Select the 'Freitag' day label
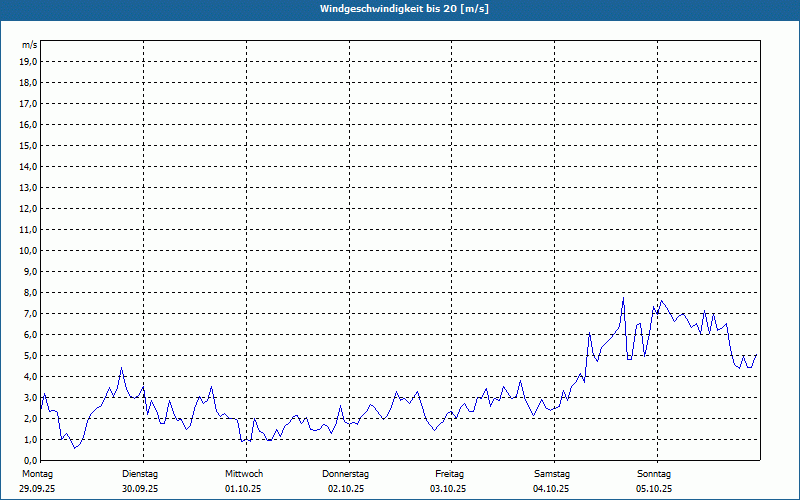 pyautogui.click(x=450, y=473)
